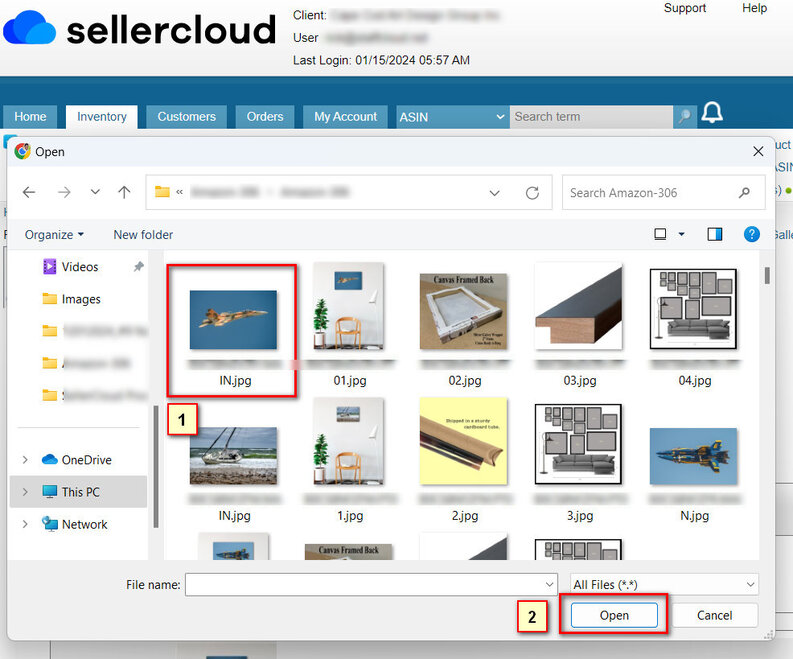Toggle the preview pane icon
This screenshot has height=659, width=793.
715,234
